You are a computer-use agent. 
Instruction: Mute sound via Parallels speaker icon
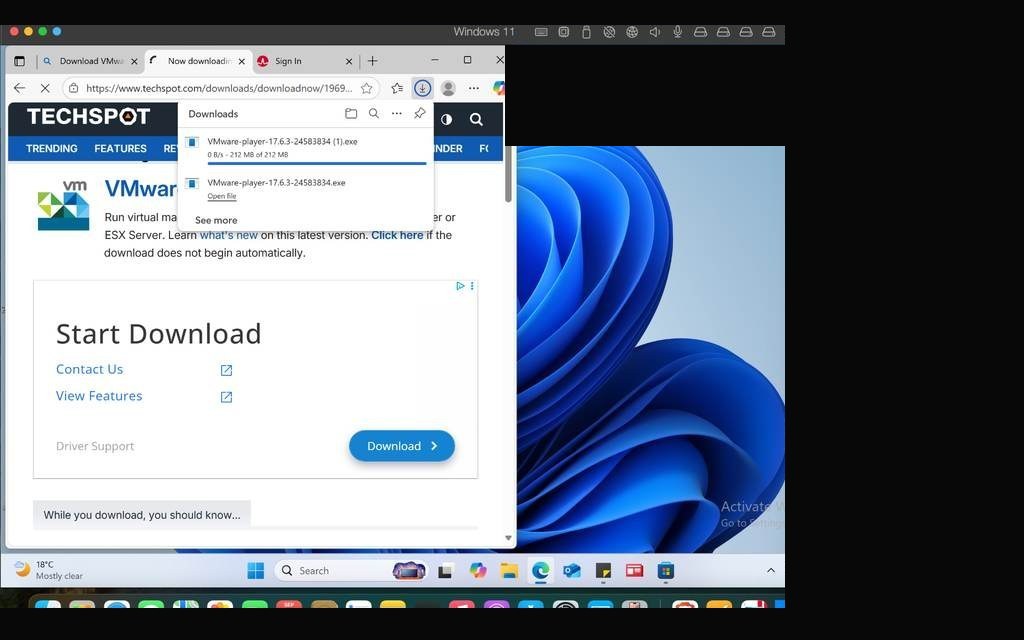(x=655, y=31)
